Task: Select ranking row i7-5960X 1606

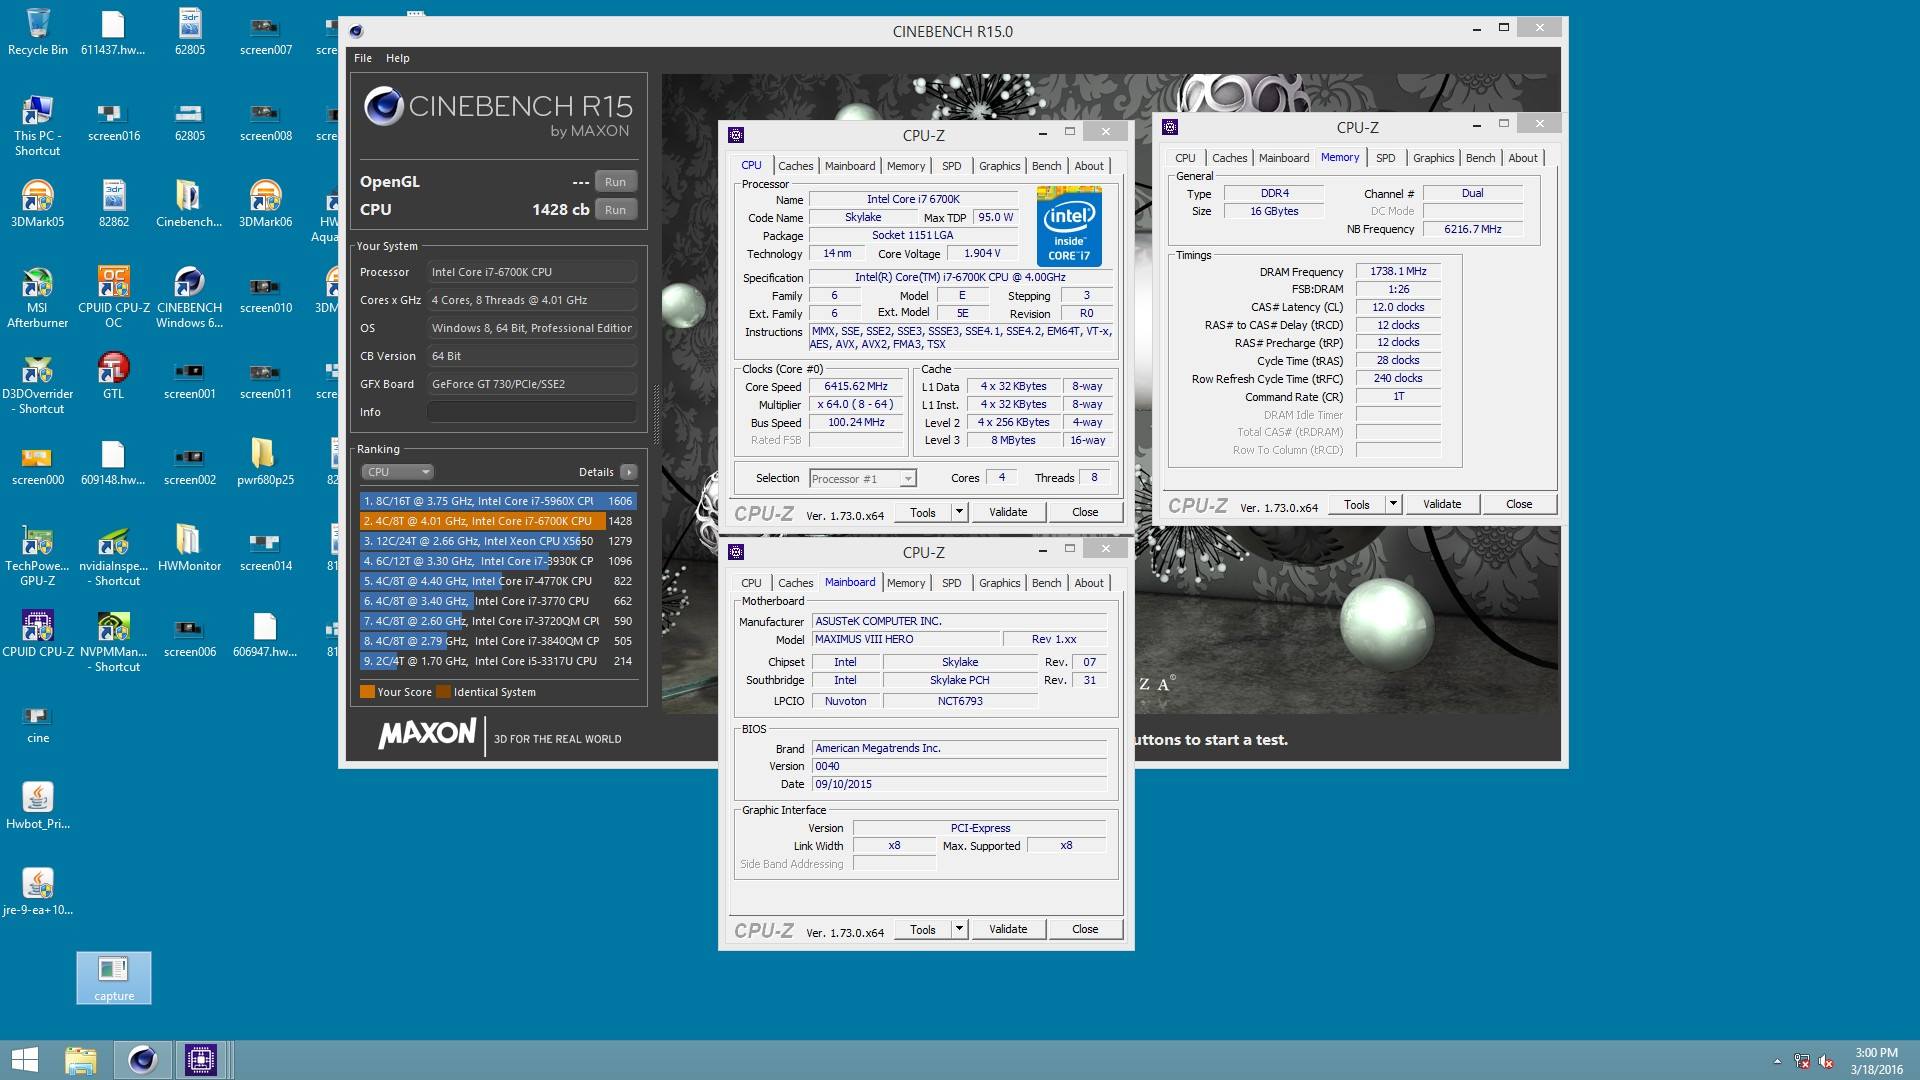Action: point(498,501)
